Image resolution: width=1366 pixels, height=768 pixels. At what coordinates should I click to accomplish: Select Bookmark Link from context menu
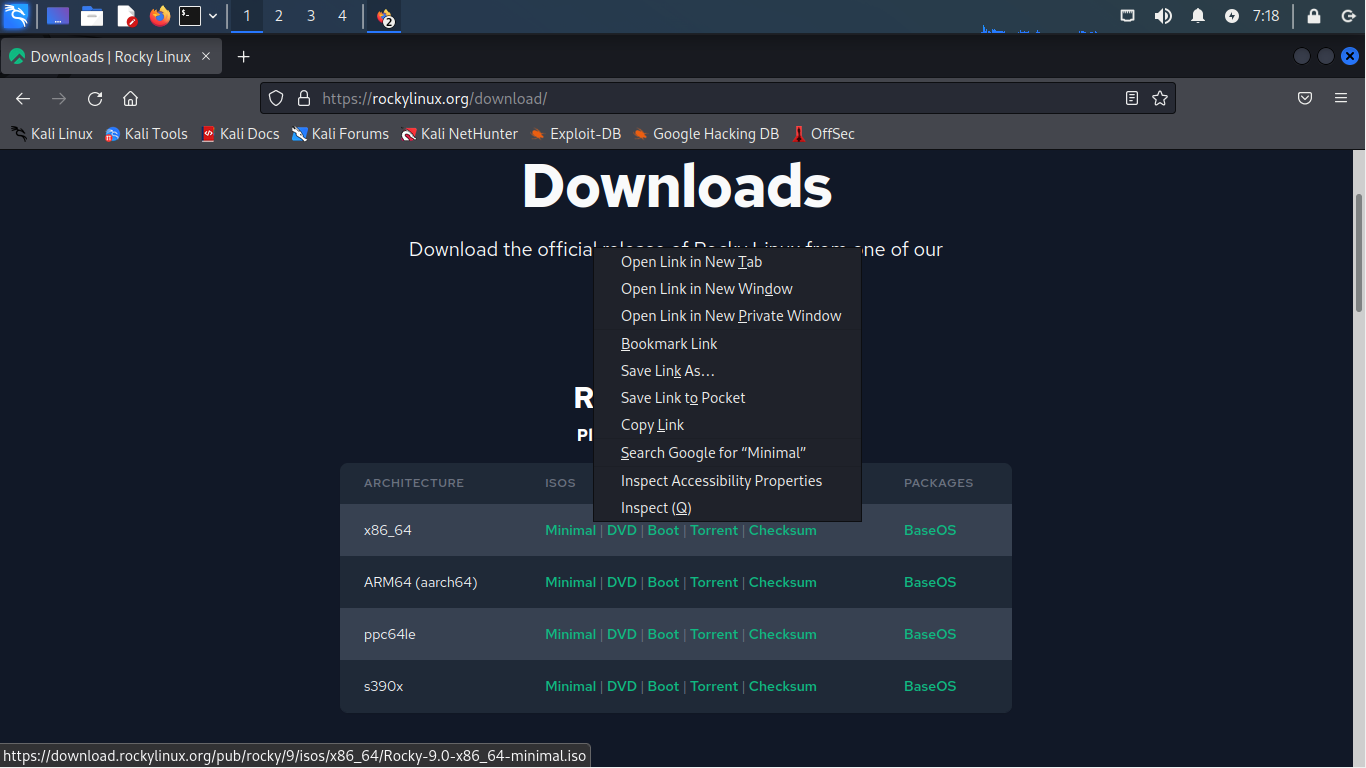click(727, 344)
